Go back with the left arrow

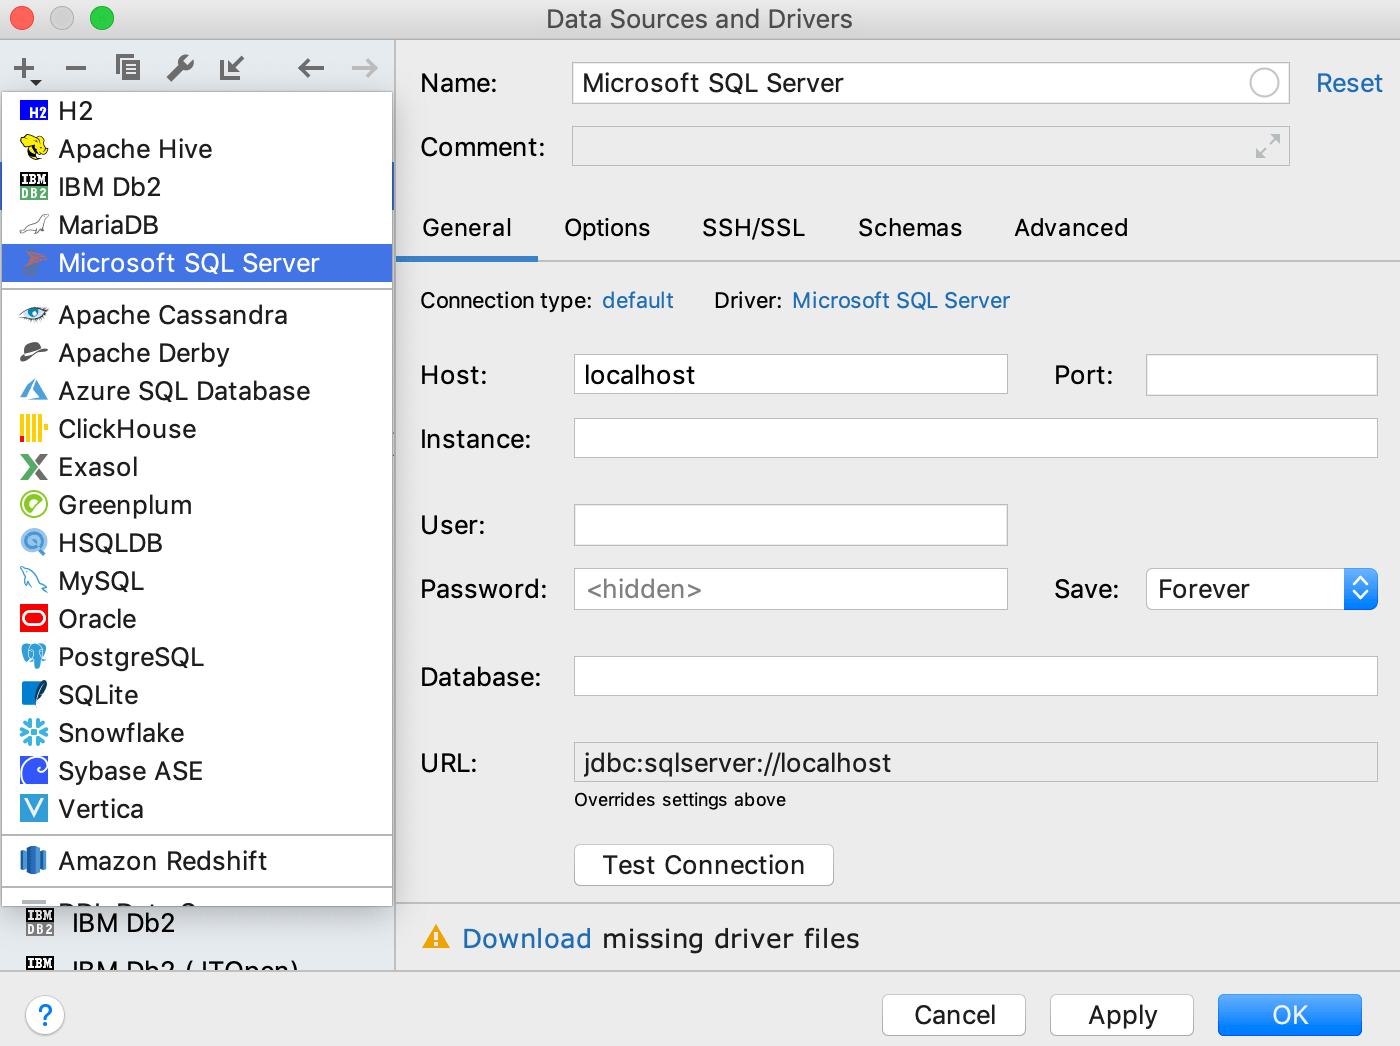tap(311, 68)
